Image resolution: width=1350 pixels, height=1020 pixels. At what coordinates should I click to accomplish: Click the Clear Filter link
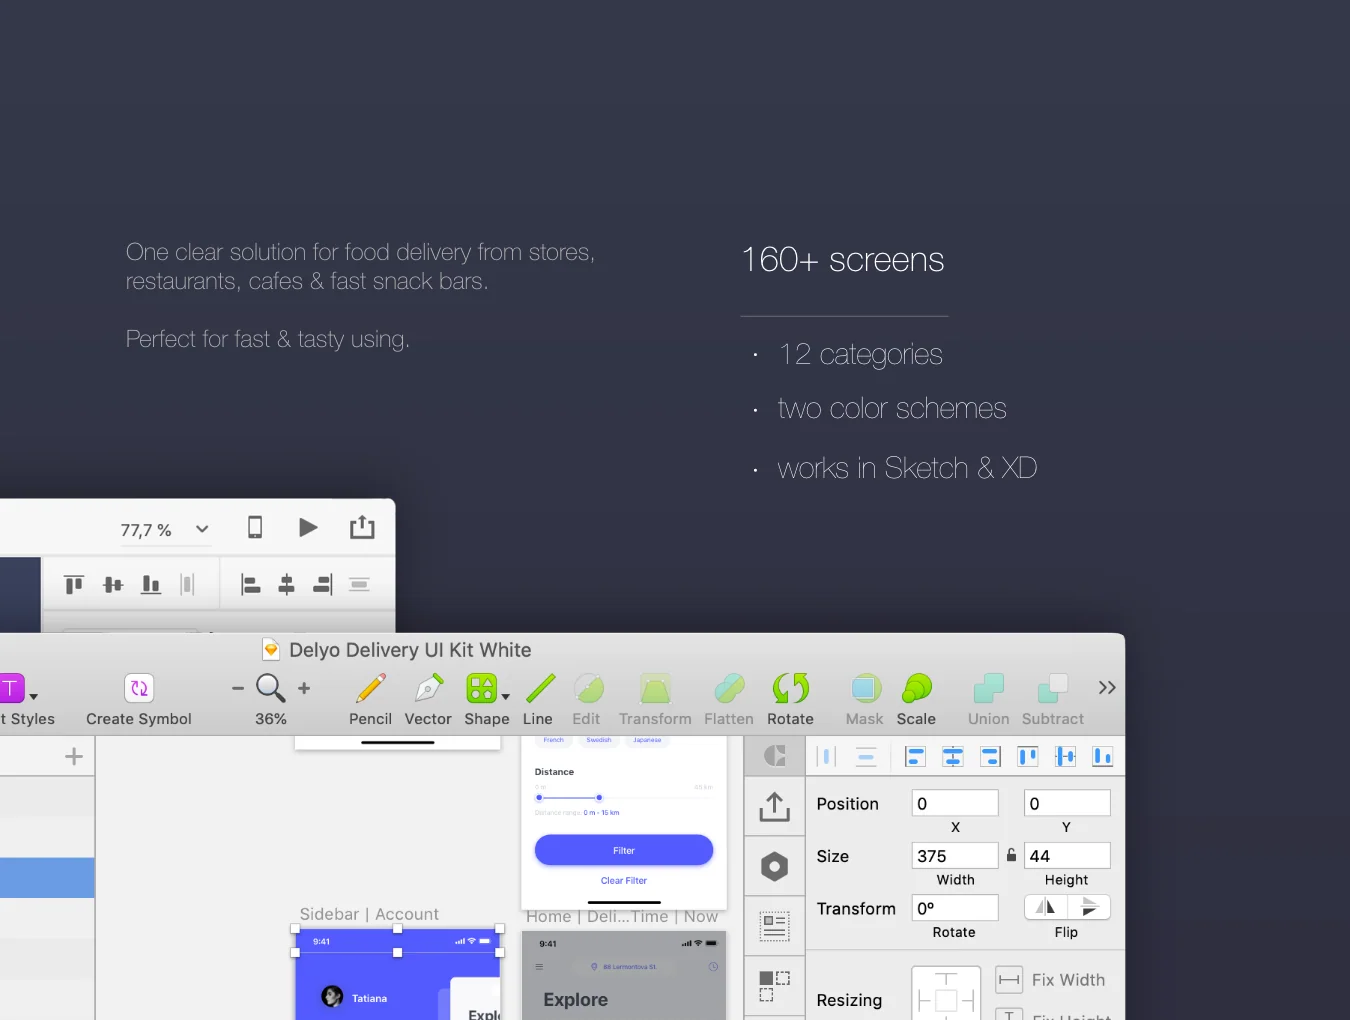point(624,881)
